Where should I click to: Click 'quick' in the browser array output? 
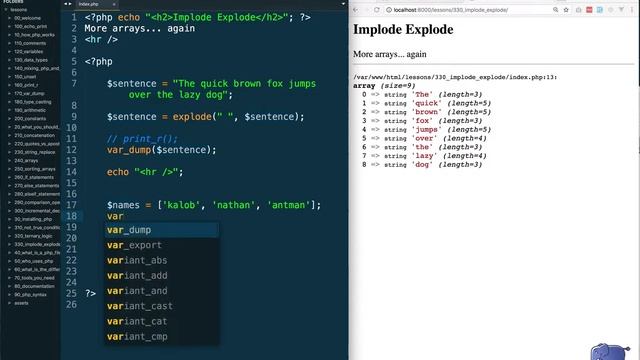tap(426, 103)
